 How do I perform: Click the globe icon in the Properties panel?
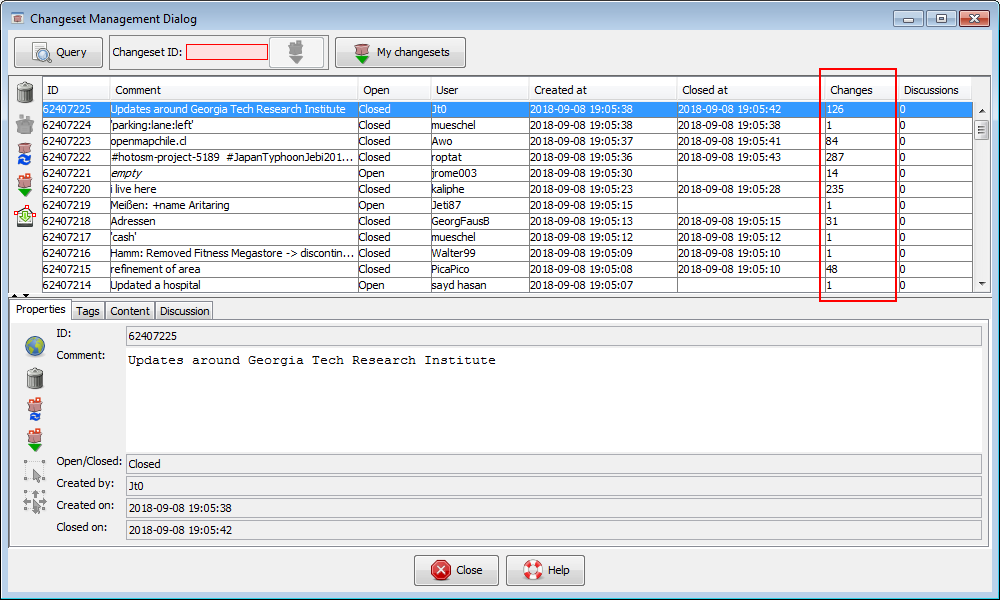point(35,347)
